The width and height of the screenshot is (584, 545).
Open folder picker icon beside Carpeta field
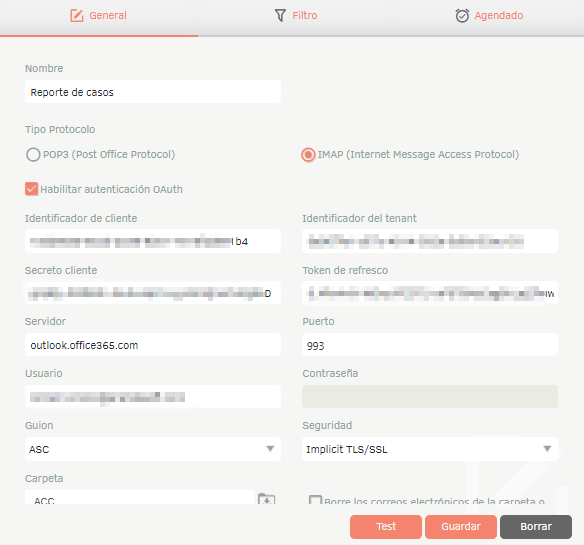267,498
